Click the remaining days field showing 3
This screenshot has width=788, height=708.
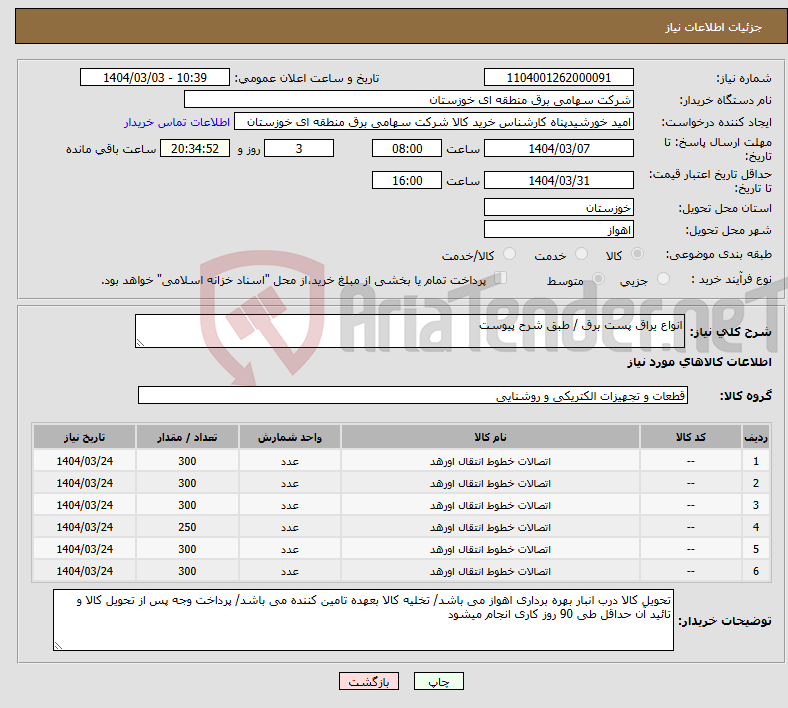pos(299,149)
